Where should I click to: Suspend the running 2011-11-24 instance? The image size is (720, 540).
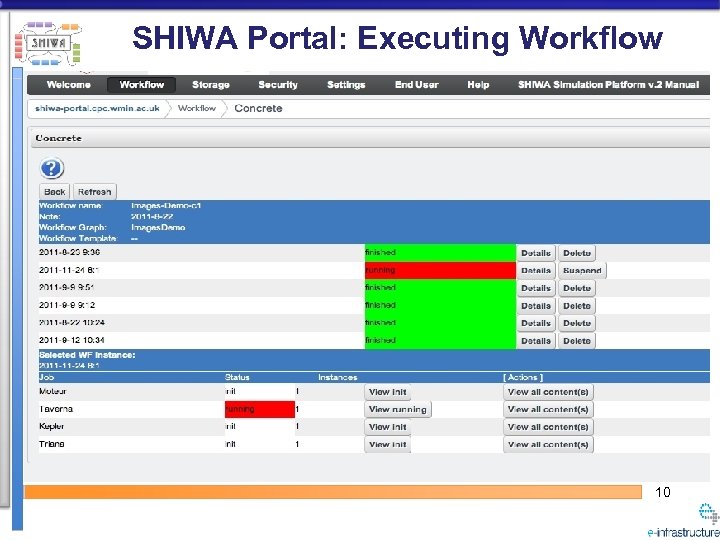click(582, 270)
